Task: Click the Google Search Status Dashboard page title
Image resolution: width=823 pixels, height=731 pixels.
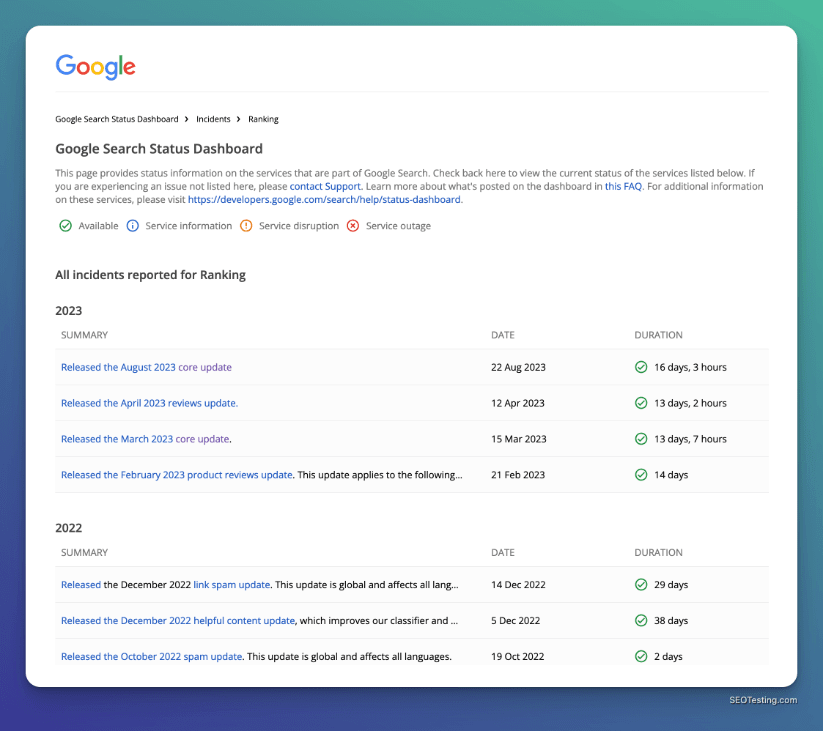Action: [x=159, y=149]
